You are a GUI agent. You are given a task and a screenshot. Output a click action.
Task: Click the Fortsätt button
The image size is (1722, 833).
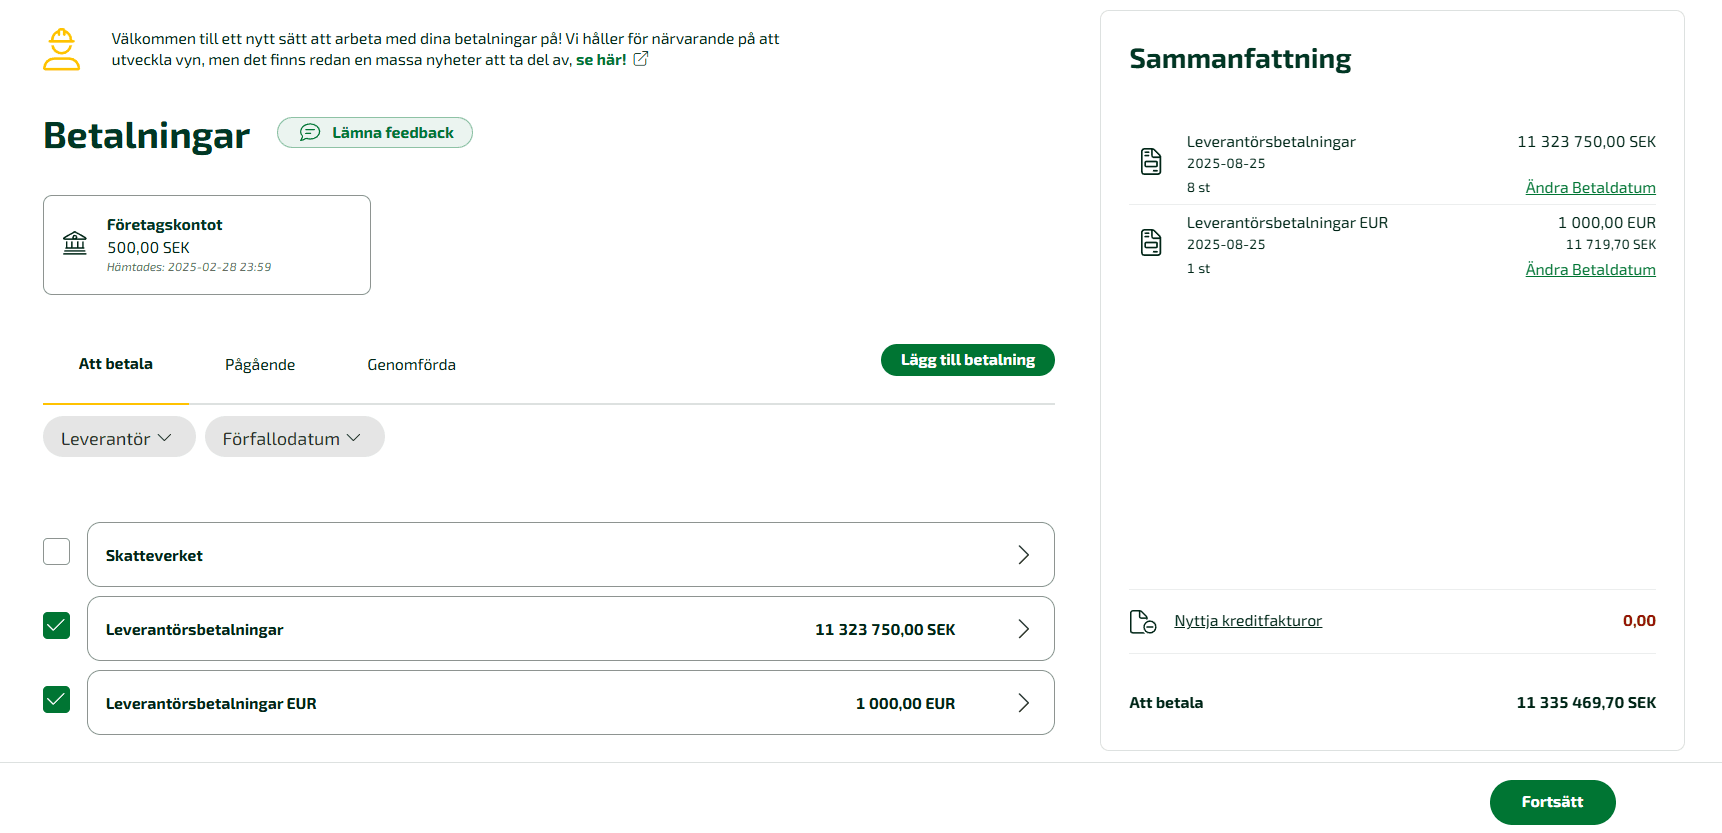(1553, 802)
